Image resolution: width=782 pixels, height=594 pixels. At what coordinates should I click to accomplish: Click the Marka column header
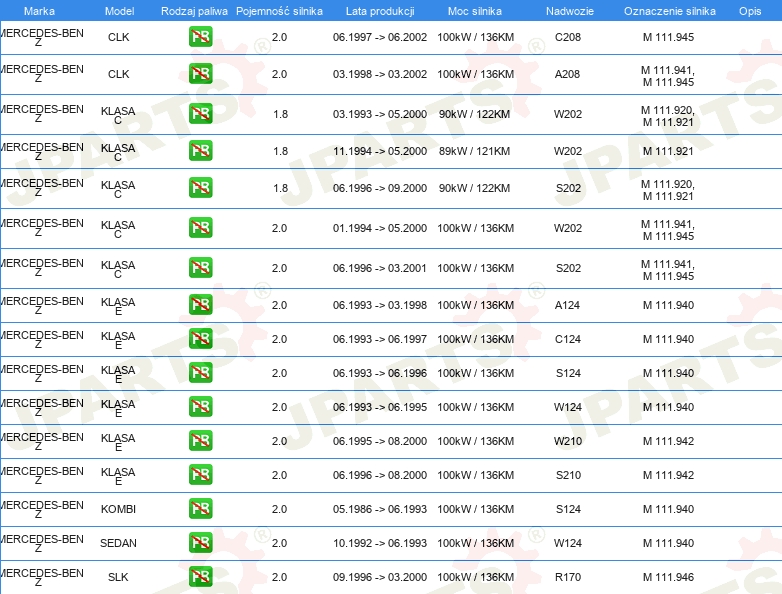pos(39,11)
